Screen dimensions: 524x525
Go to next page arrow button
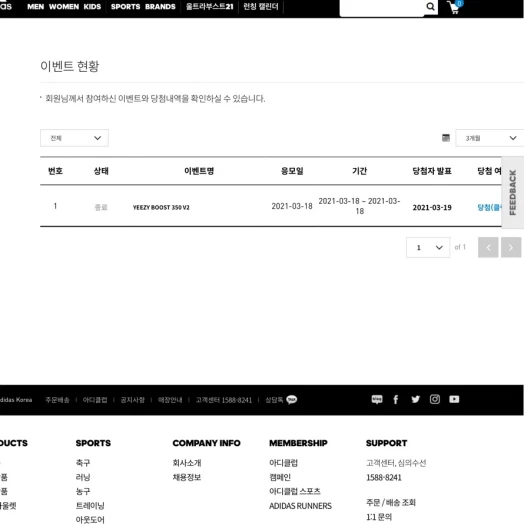(x=511, y=247)
